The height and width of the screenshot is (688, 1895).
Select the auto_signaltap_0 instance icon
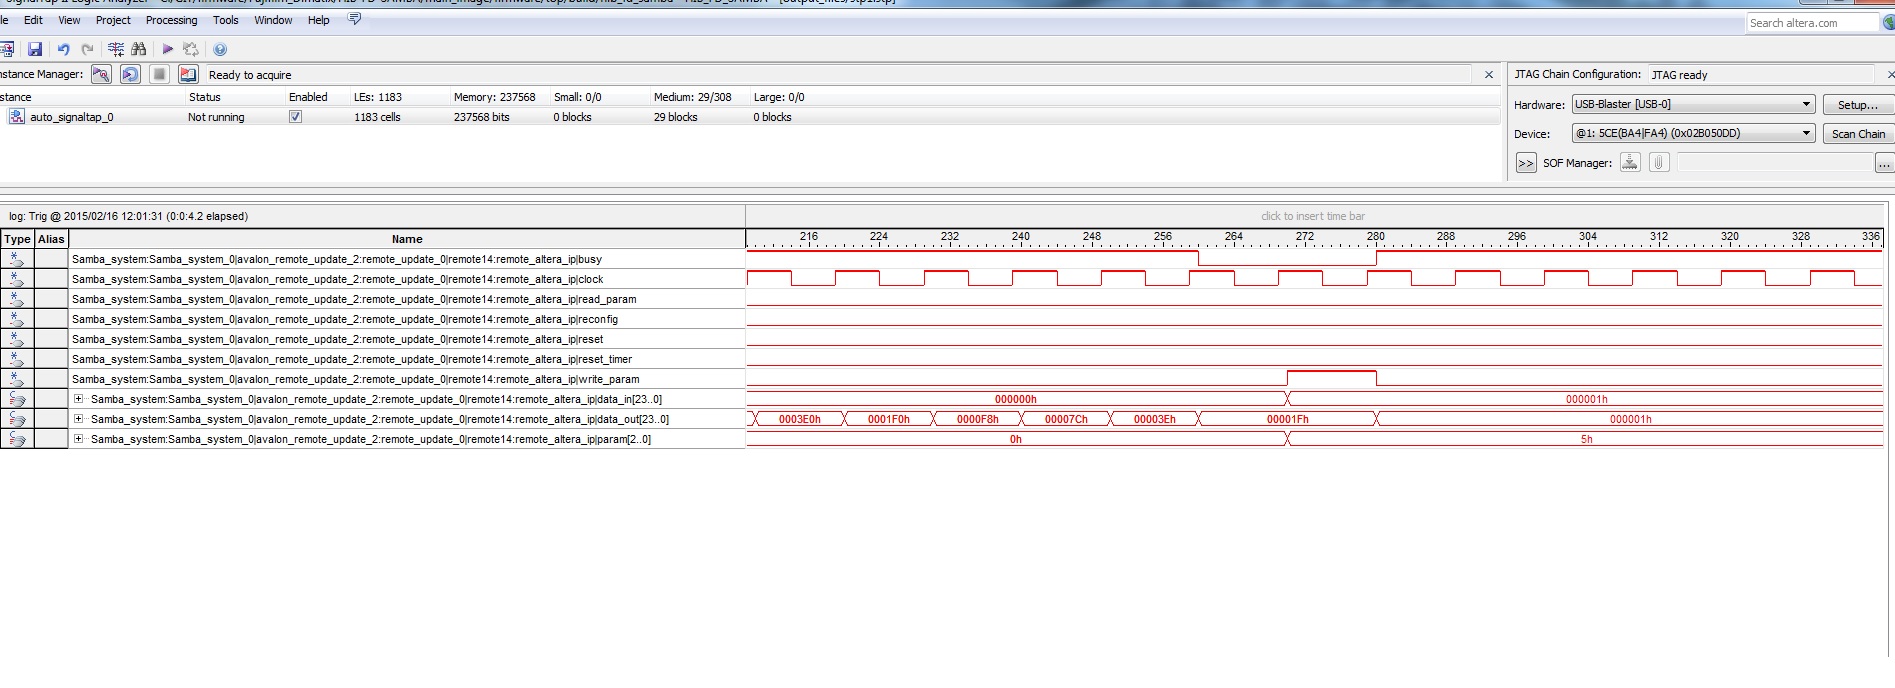pyautogui.click(x=16, y=117)
